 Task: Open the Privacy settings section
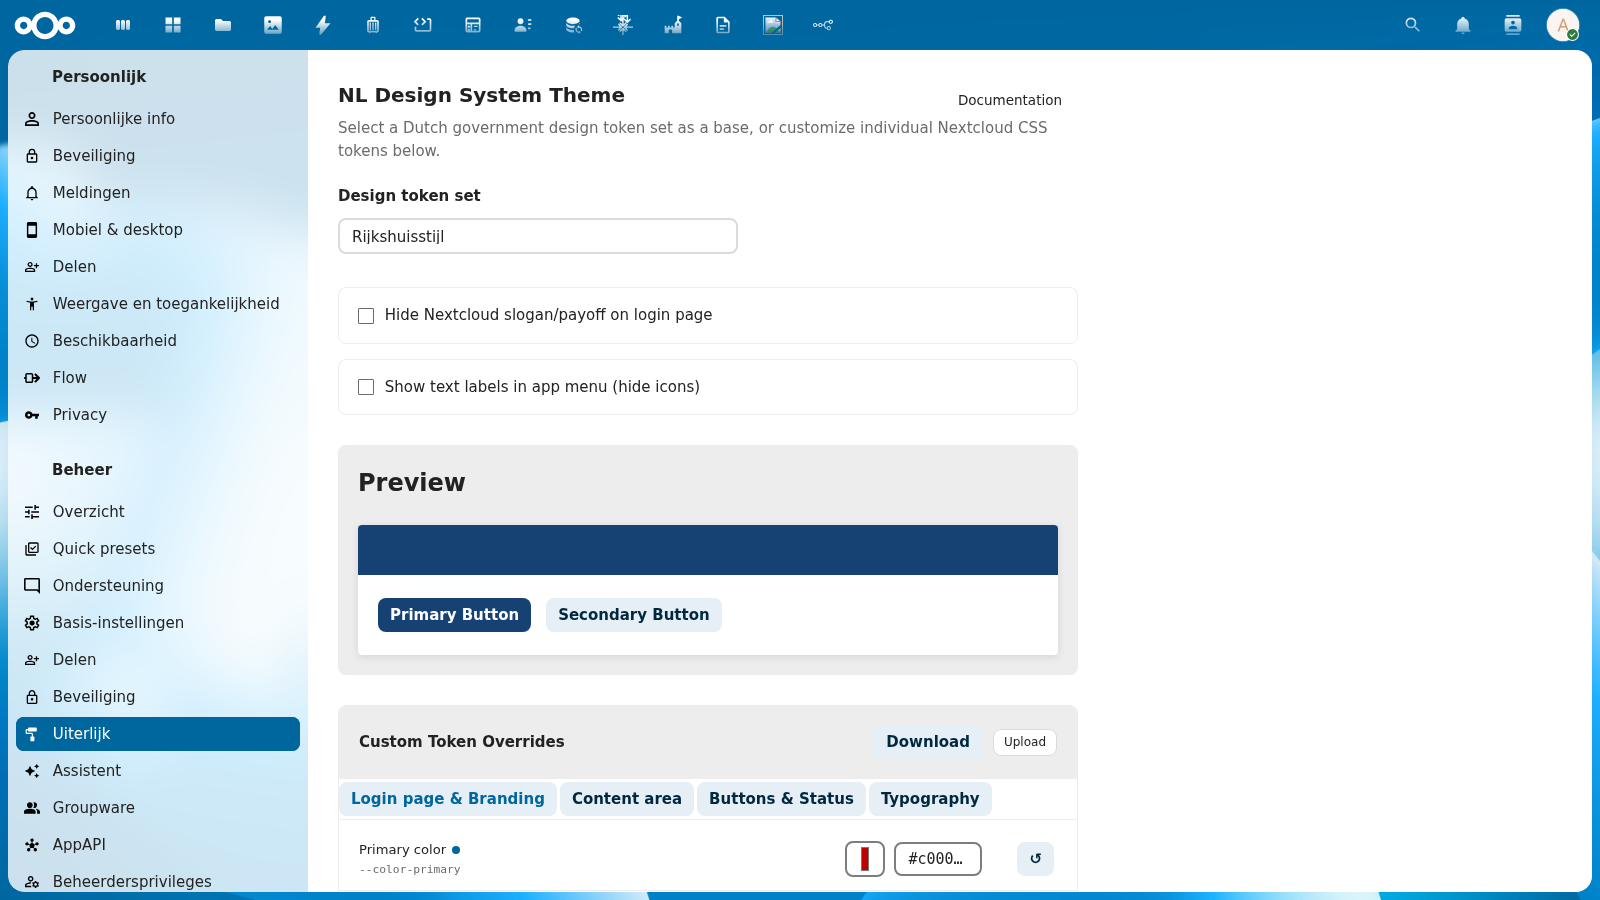click(x=158, y=415)
